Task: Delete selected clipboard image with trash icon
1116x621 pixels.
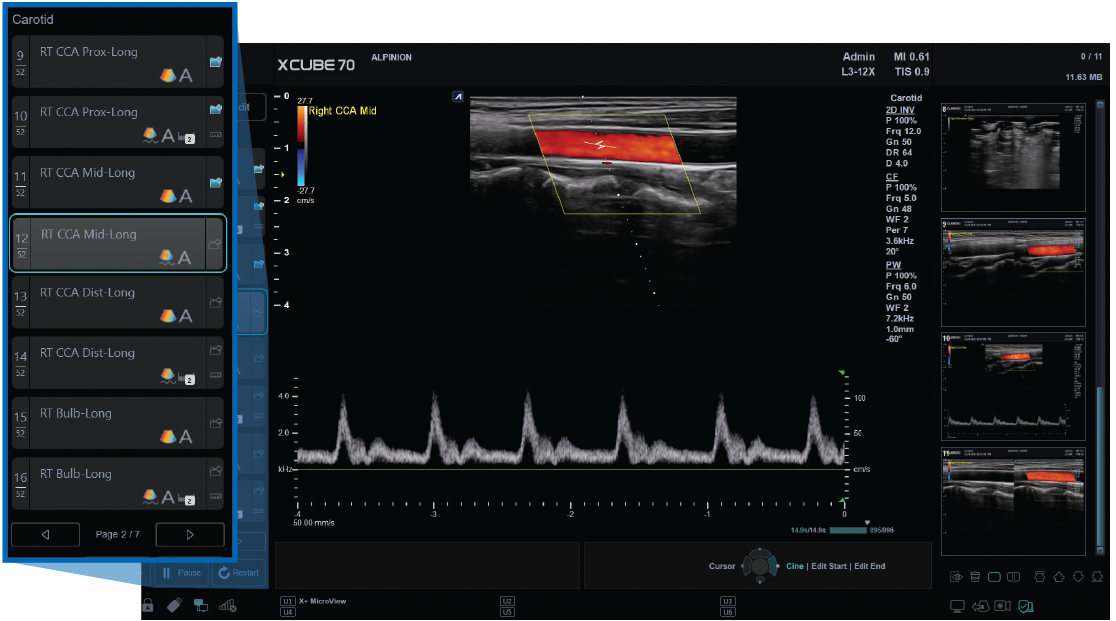Action: coord(975,577)
